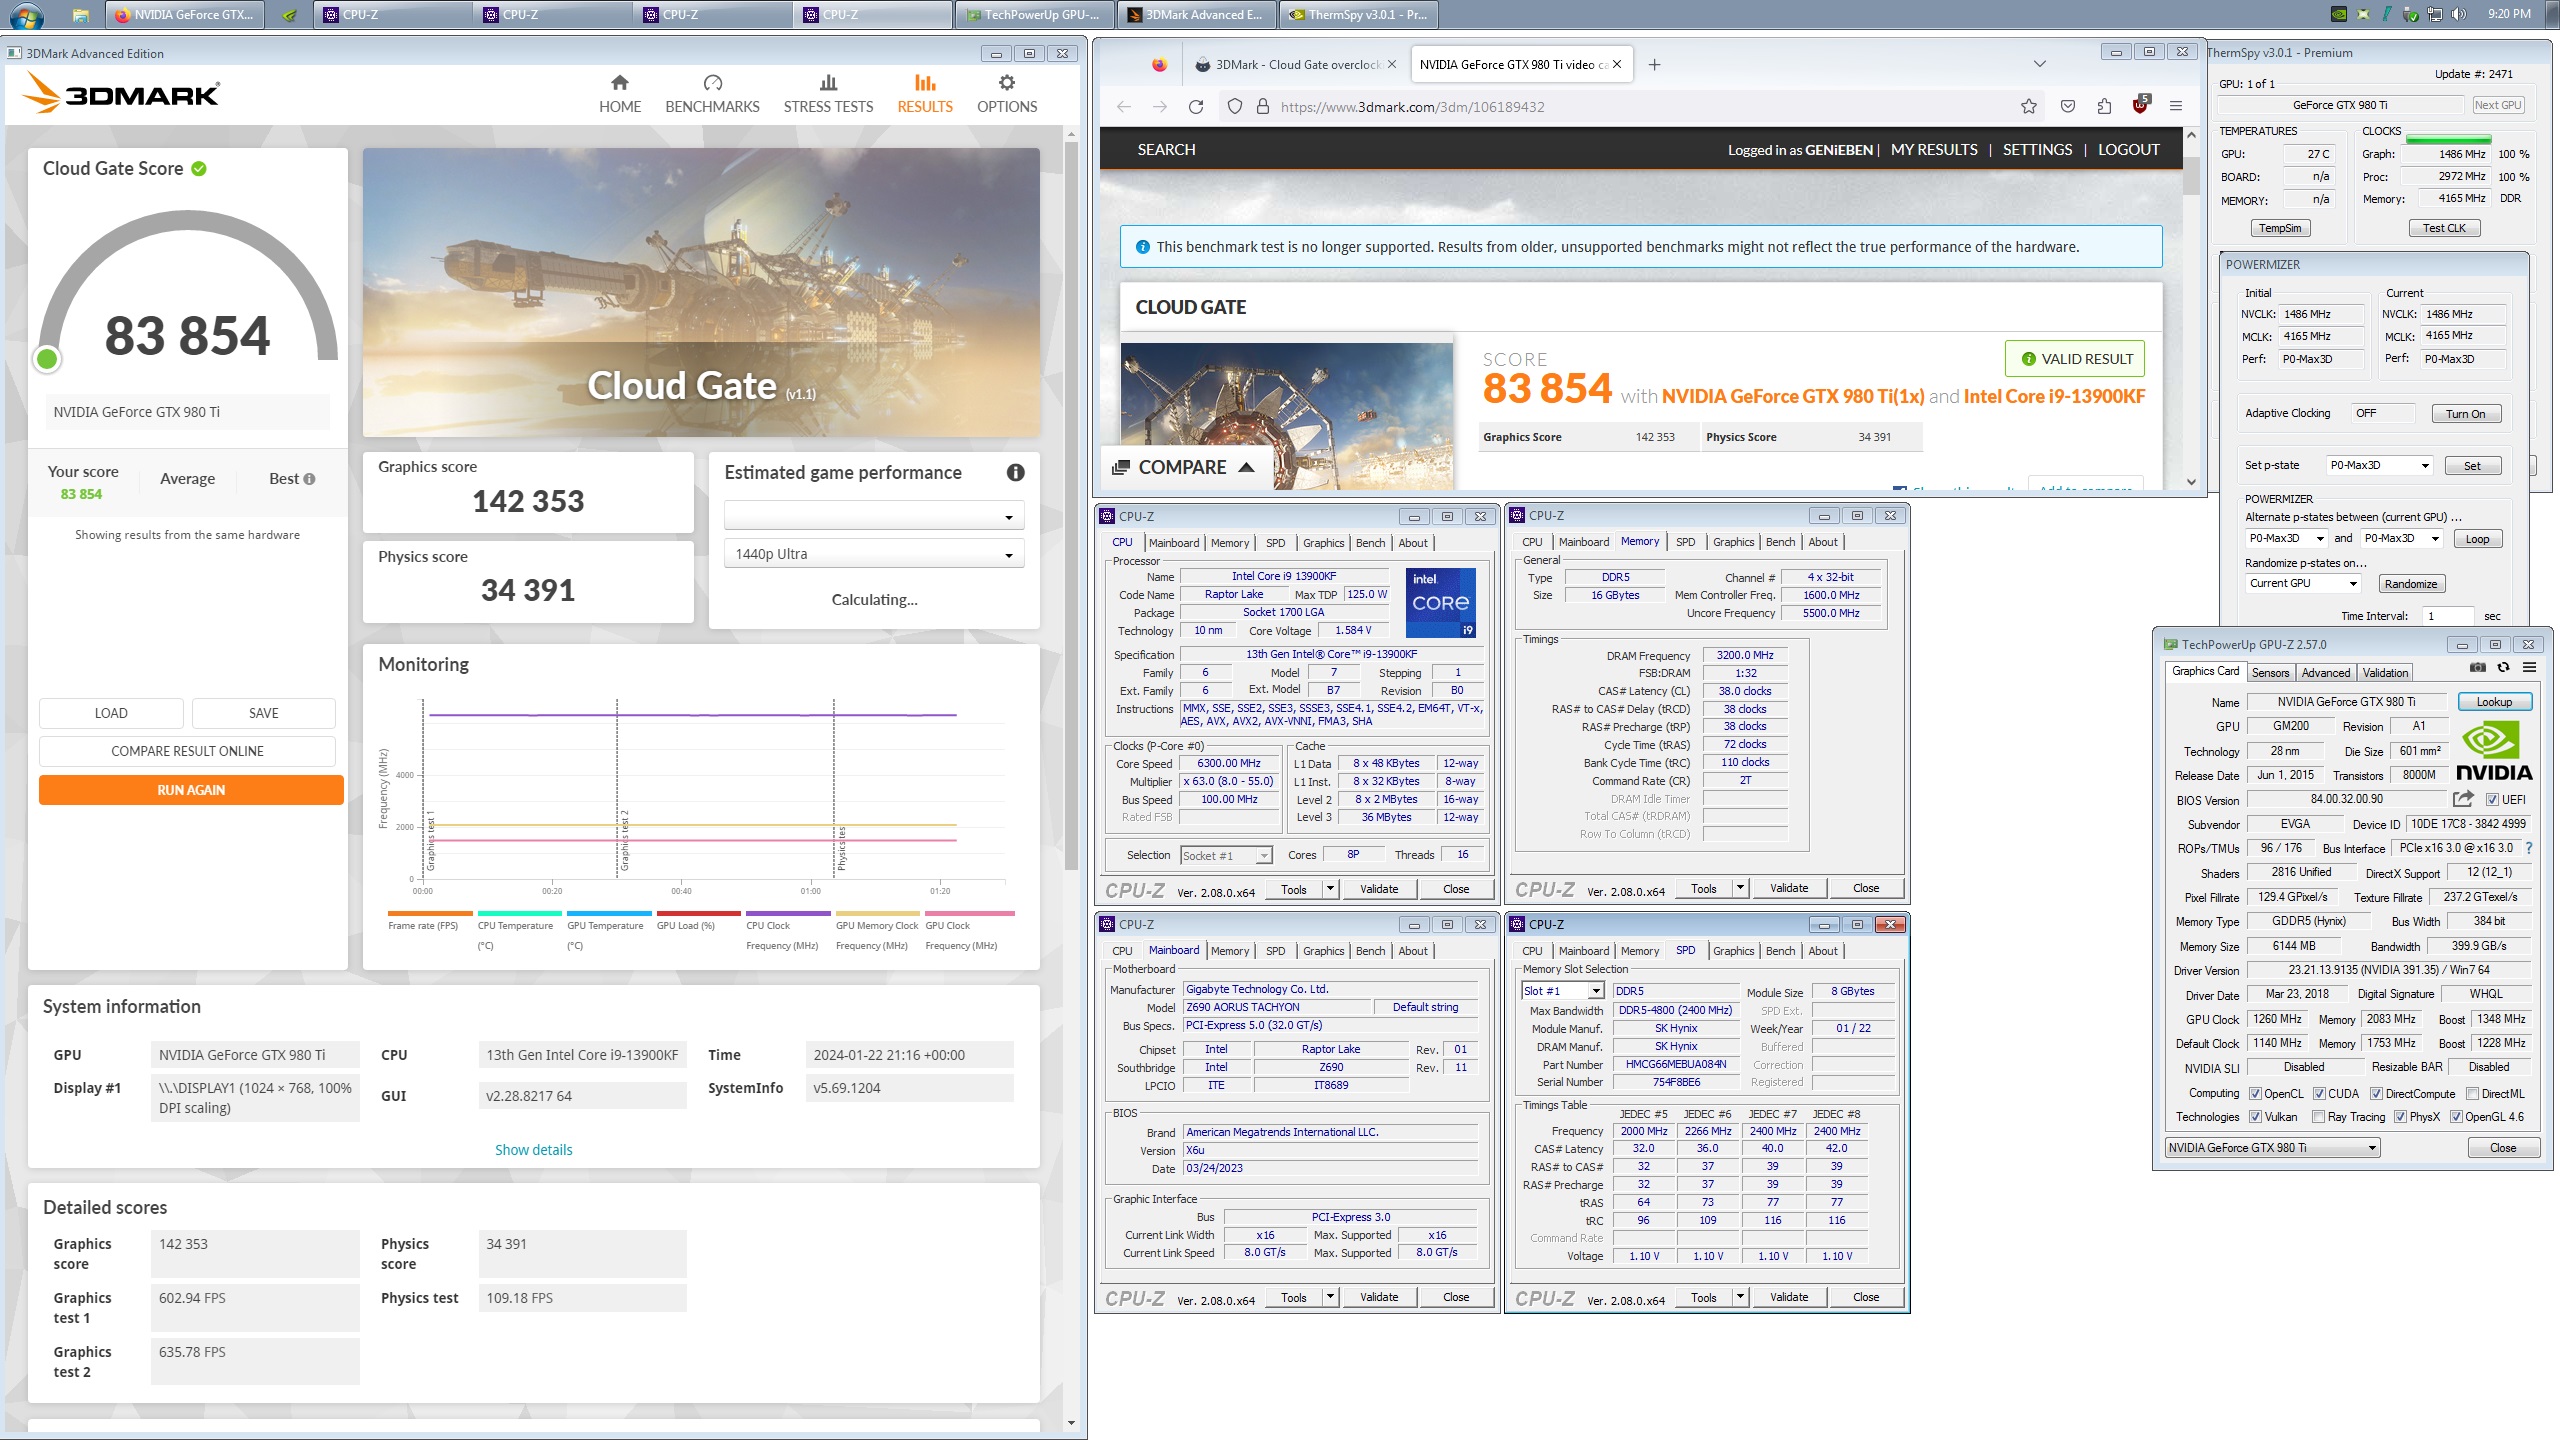Open MY RESULTS on 3dmark.com
The height and width of the screenshot is (1440, 2560).
coord(1934,150)
